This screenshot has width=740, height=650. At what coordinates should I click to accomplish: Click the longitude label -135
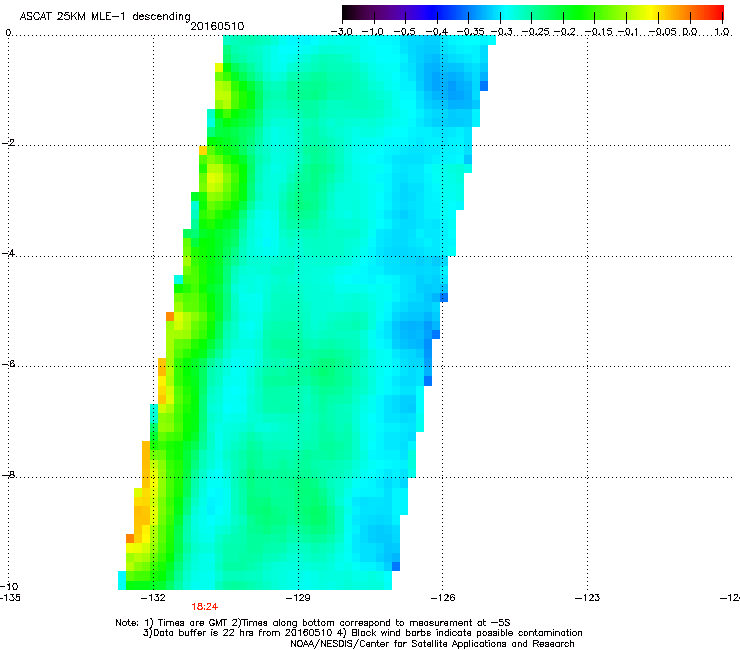(10, 598)
